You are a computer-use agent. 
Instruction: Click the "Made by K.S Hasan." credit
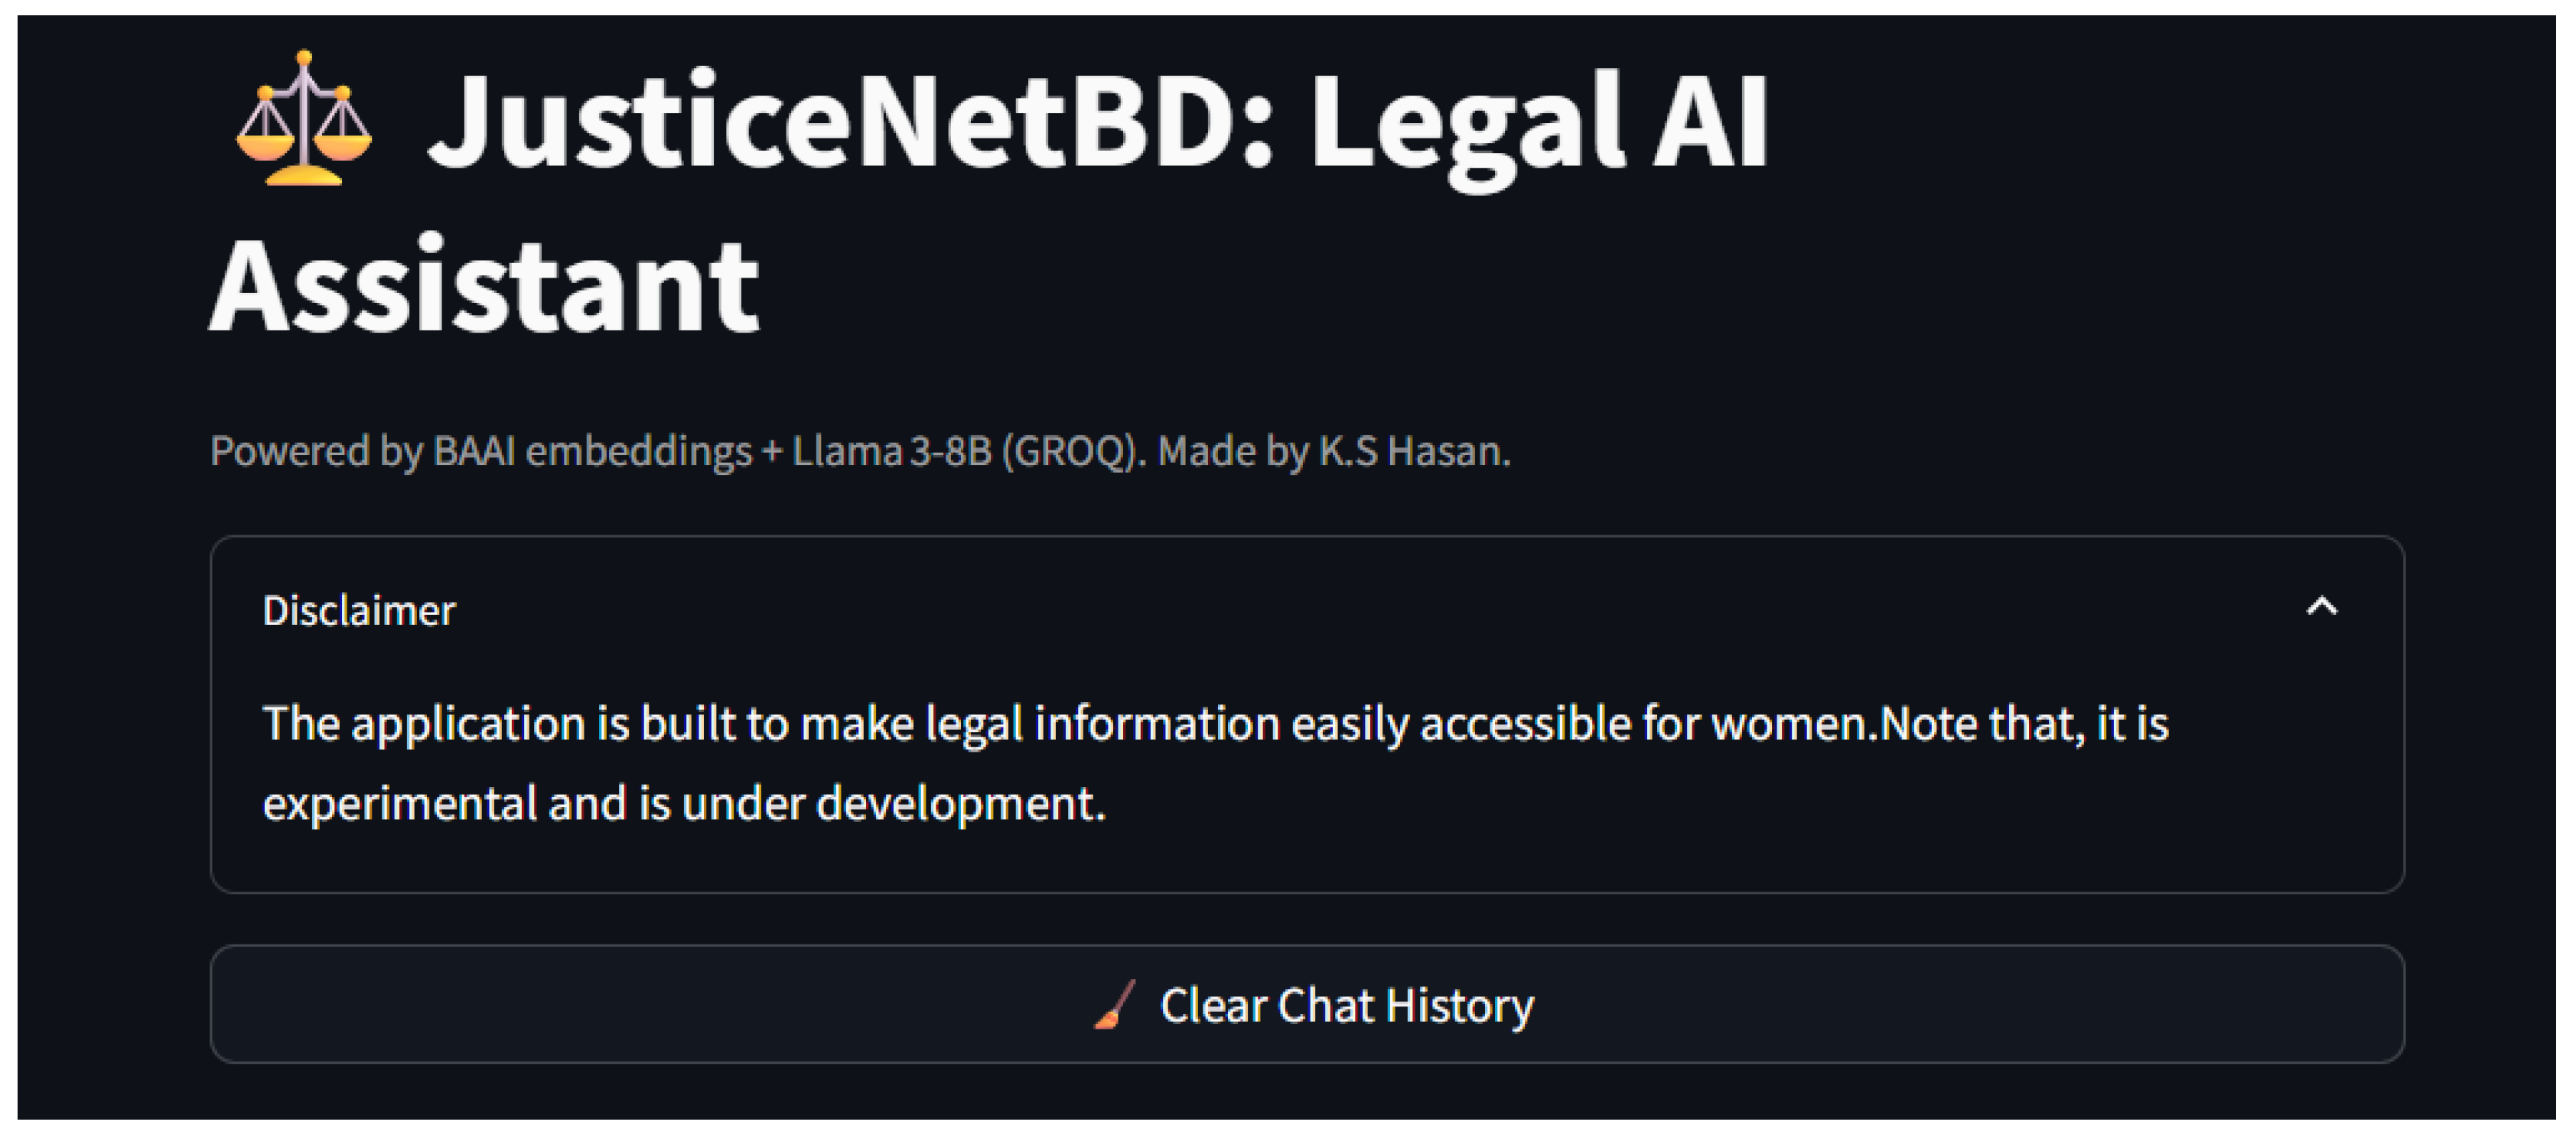pyautogui.click(x=1334, y=452)
